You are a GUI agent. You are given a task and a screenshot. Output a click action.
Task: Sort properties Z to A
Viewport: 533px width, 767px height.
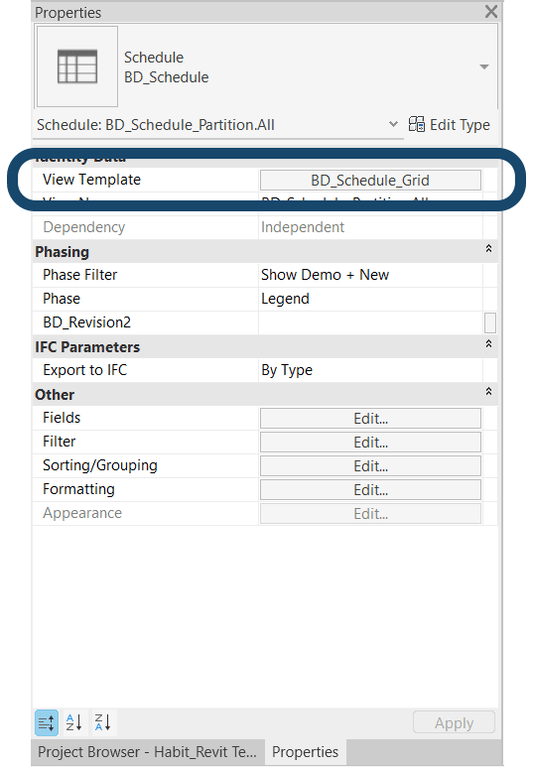point(104,722)
